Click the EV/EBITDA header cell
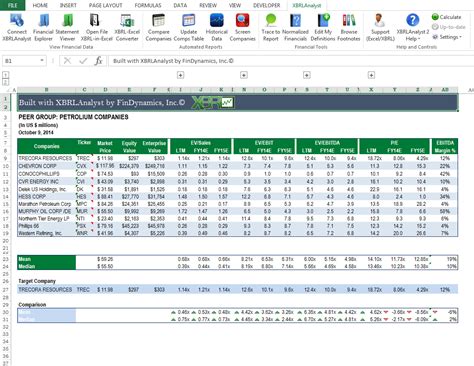 tap(327, 143)
